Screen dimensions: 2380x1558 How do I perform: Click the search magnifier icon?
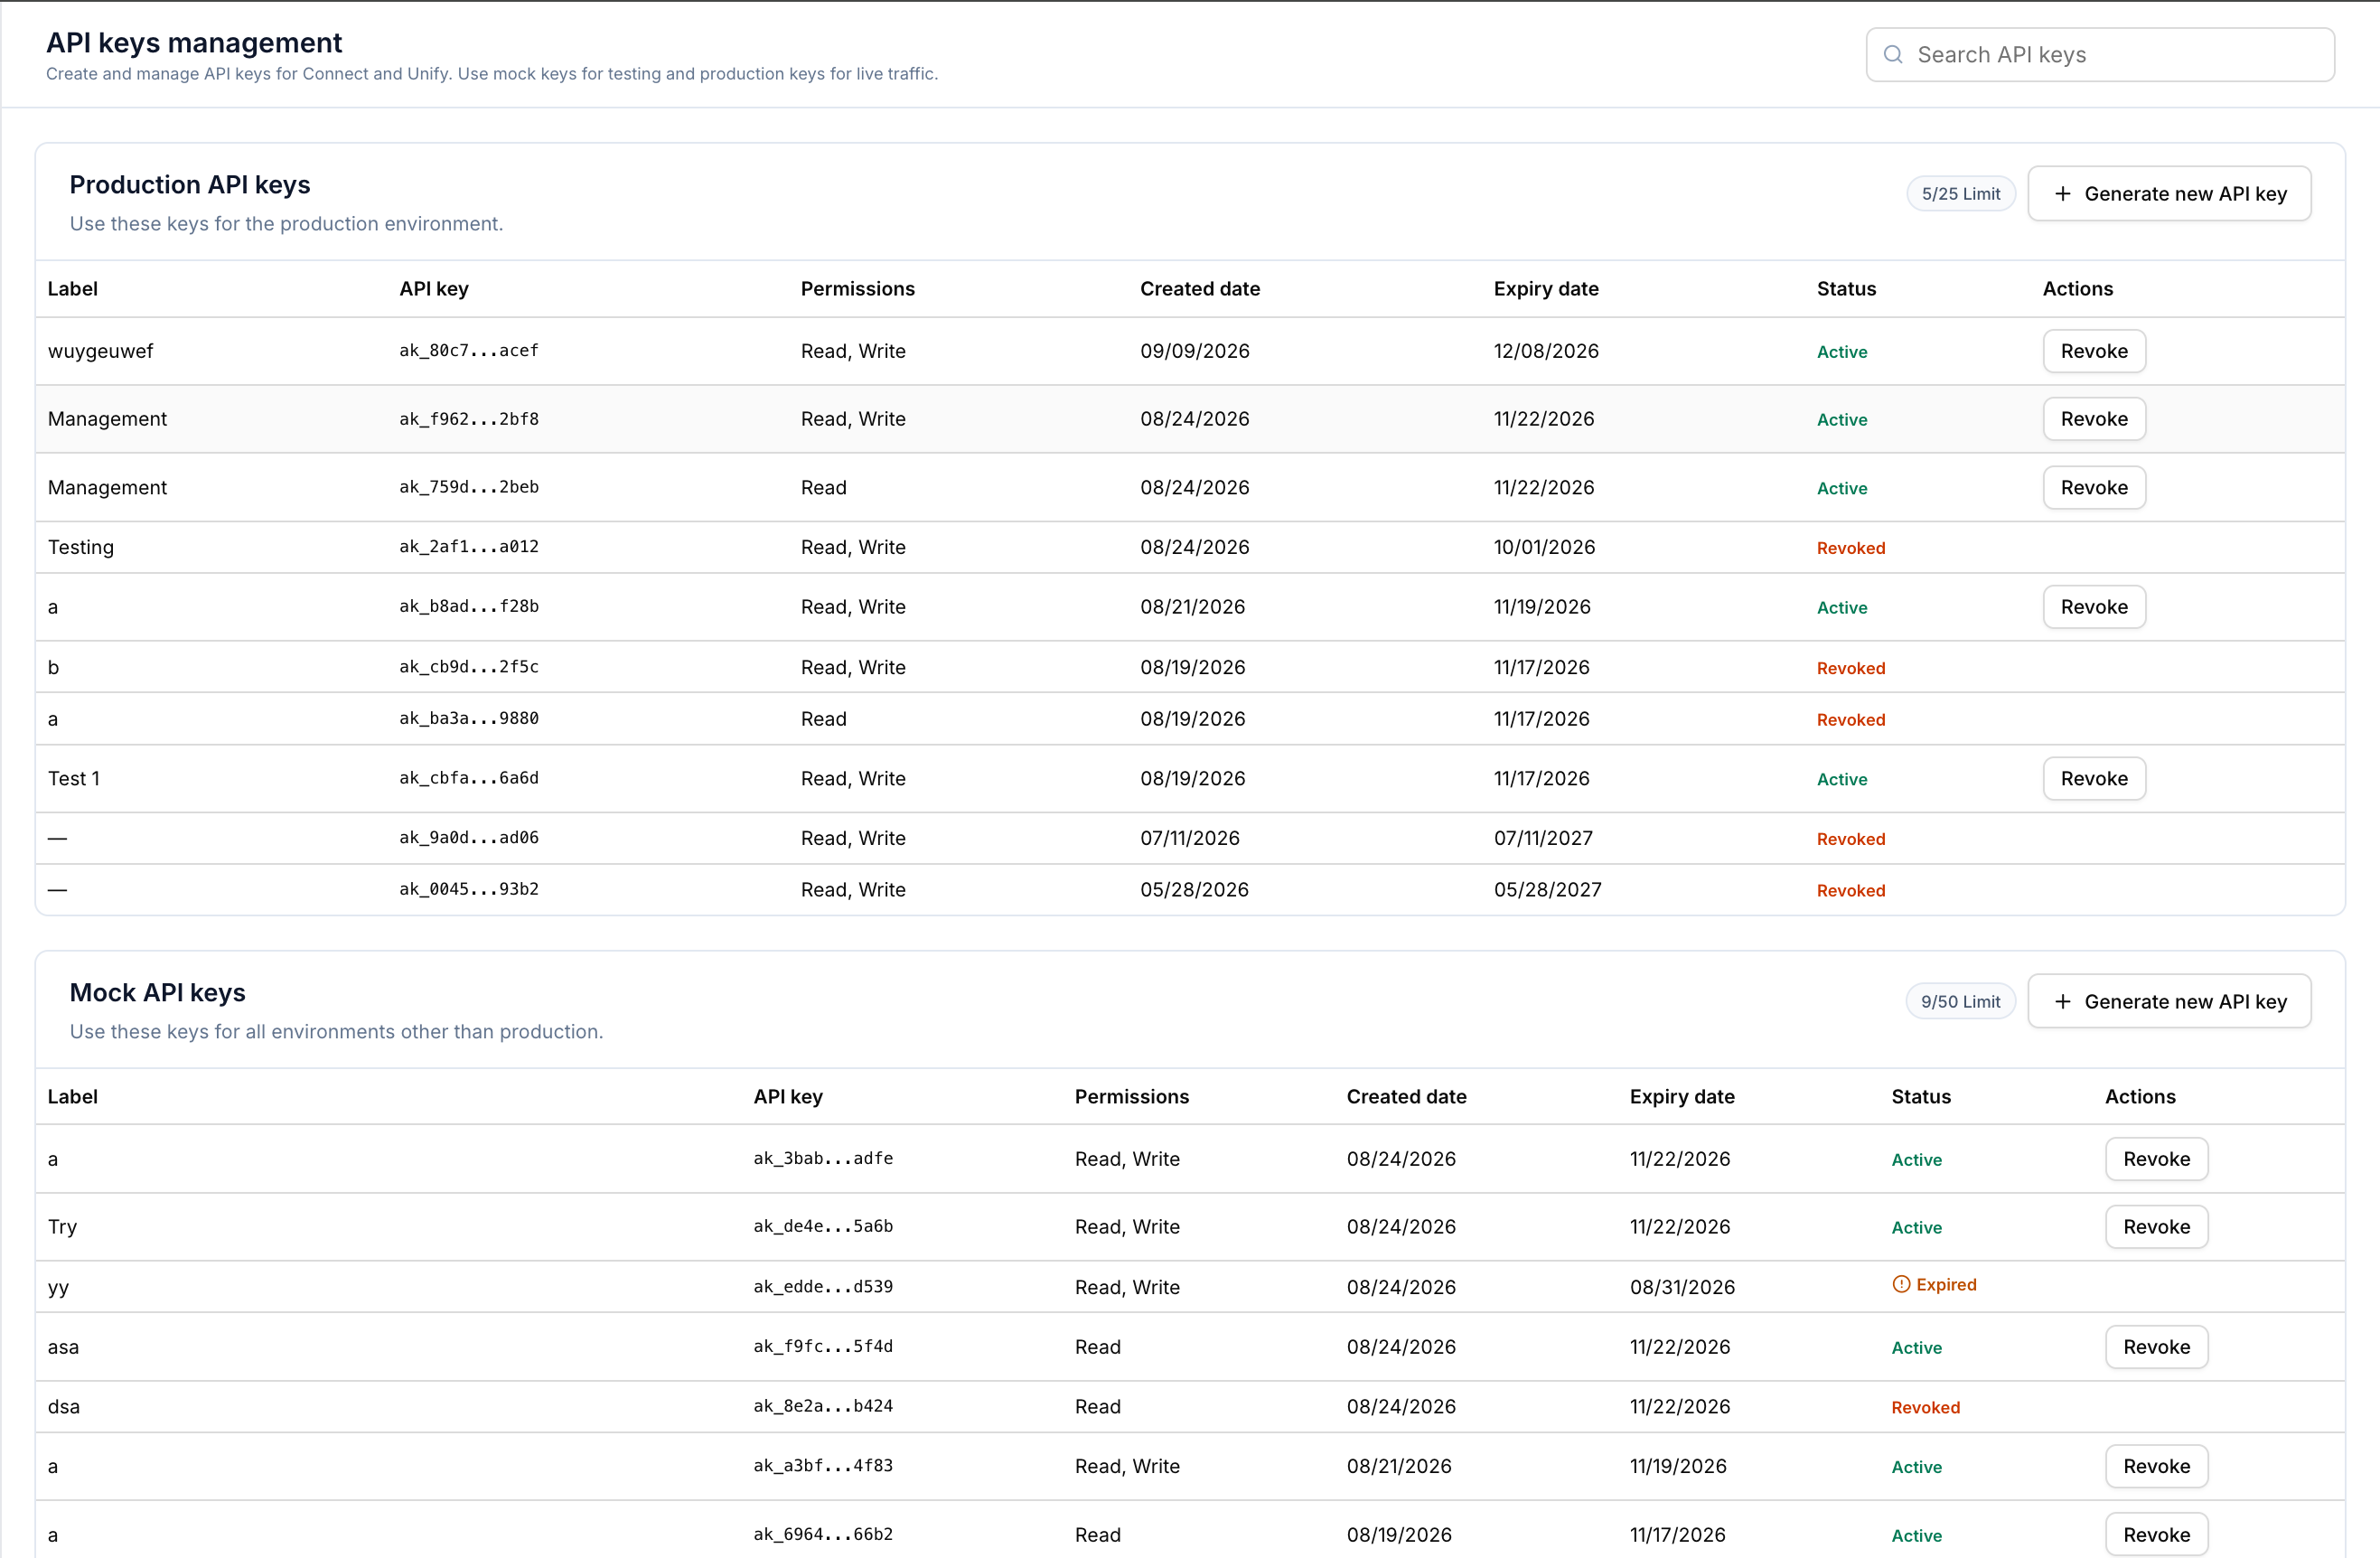(1892, 54)
